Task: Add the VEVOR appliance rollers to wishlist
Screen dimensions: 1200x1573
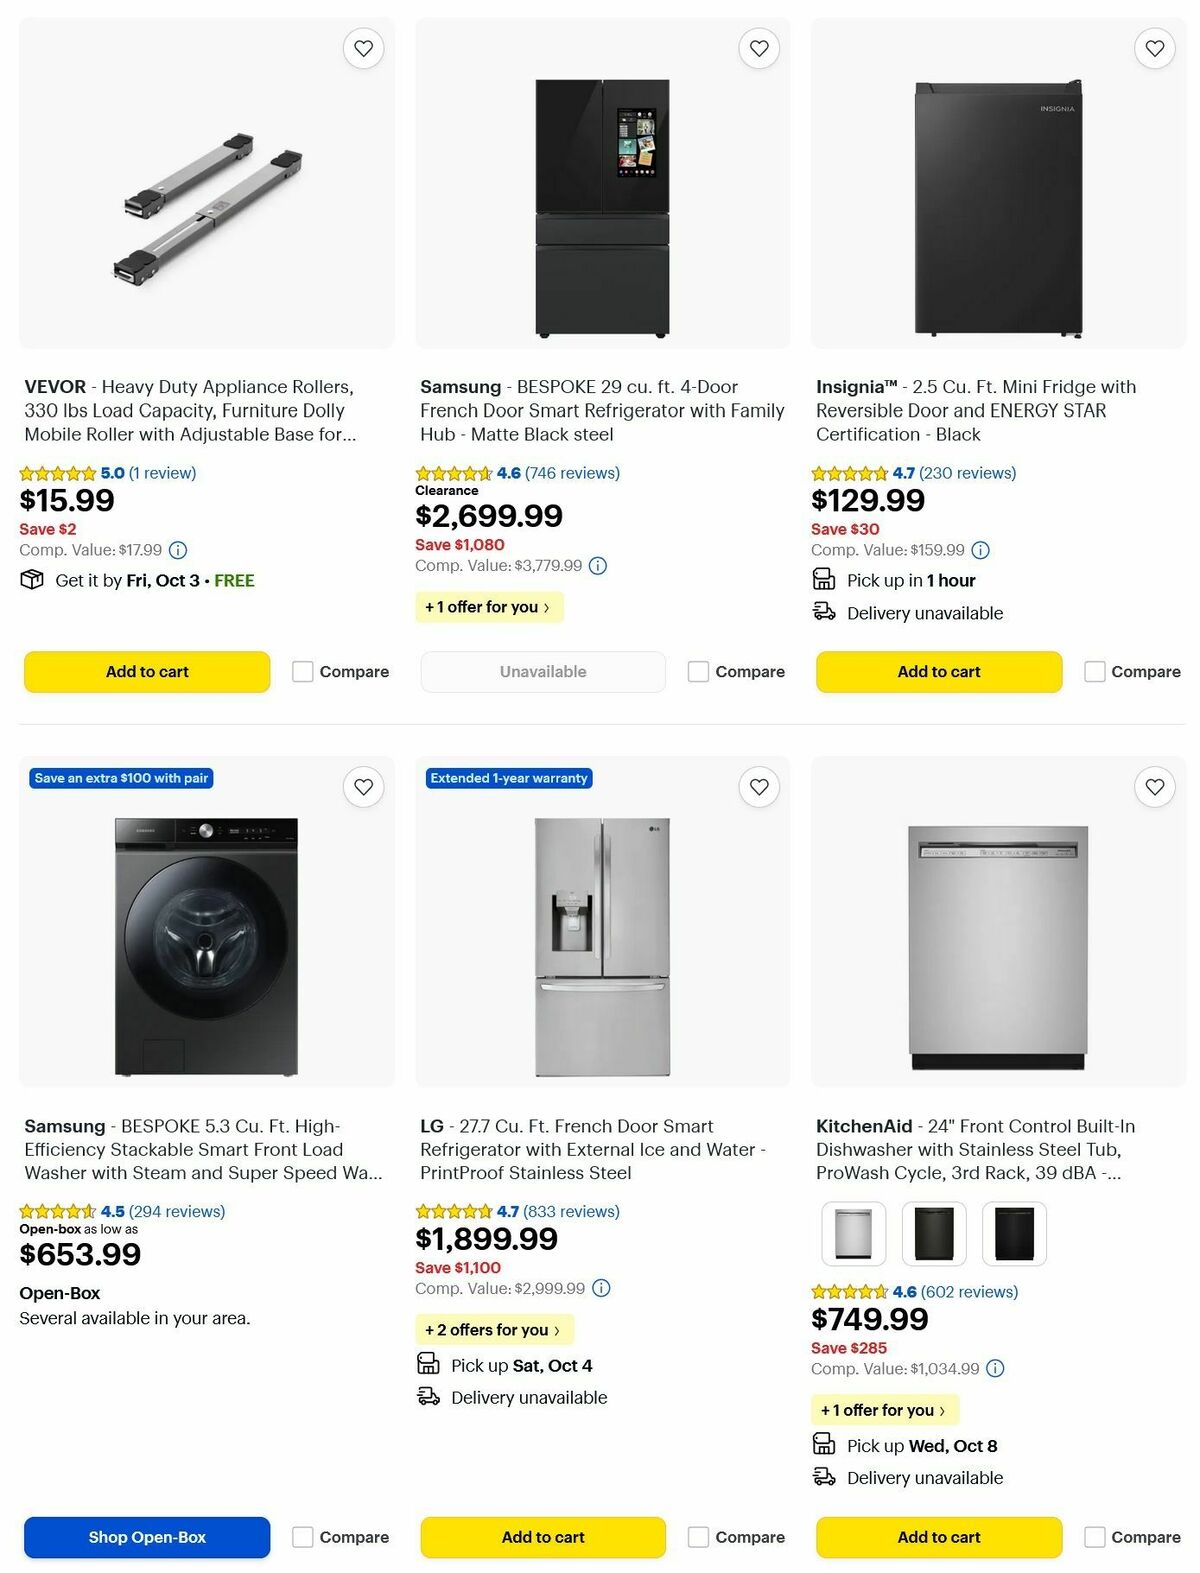Action: click(x=363, y=47)
